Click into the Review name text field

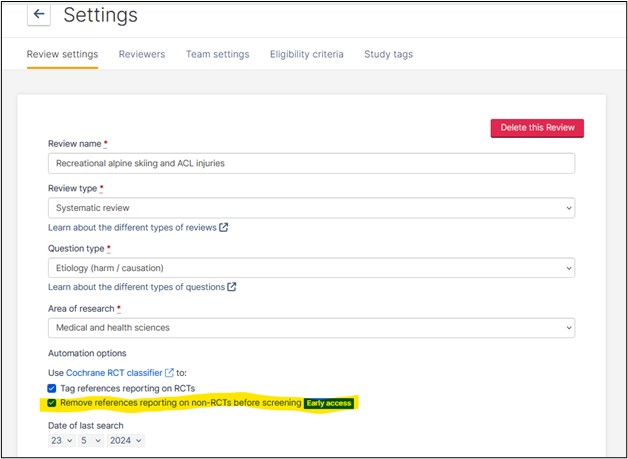pos(311,163)
